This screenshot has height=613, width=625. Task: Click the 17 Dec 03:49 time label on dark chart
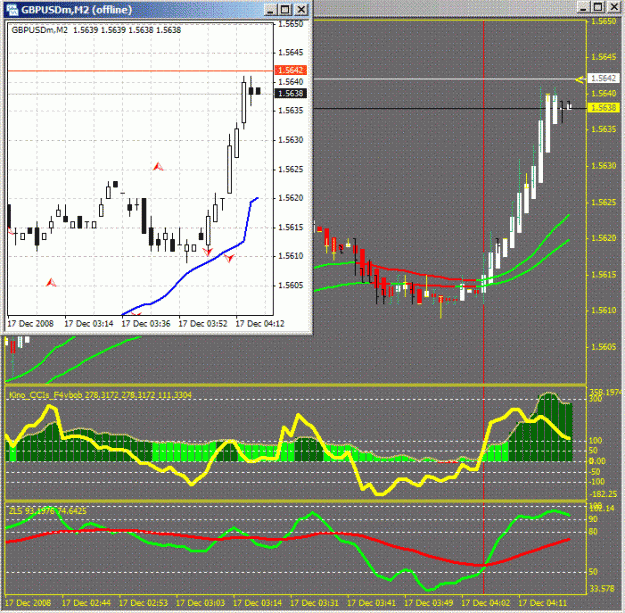coord(428,603)
